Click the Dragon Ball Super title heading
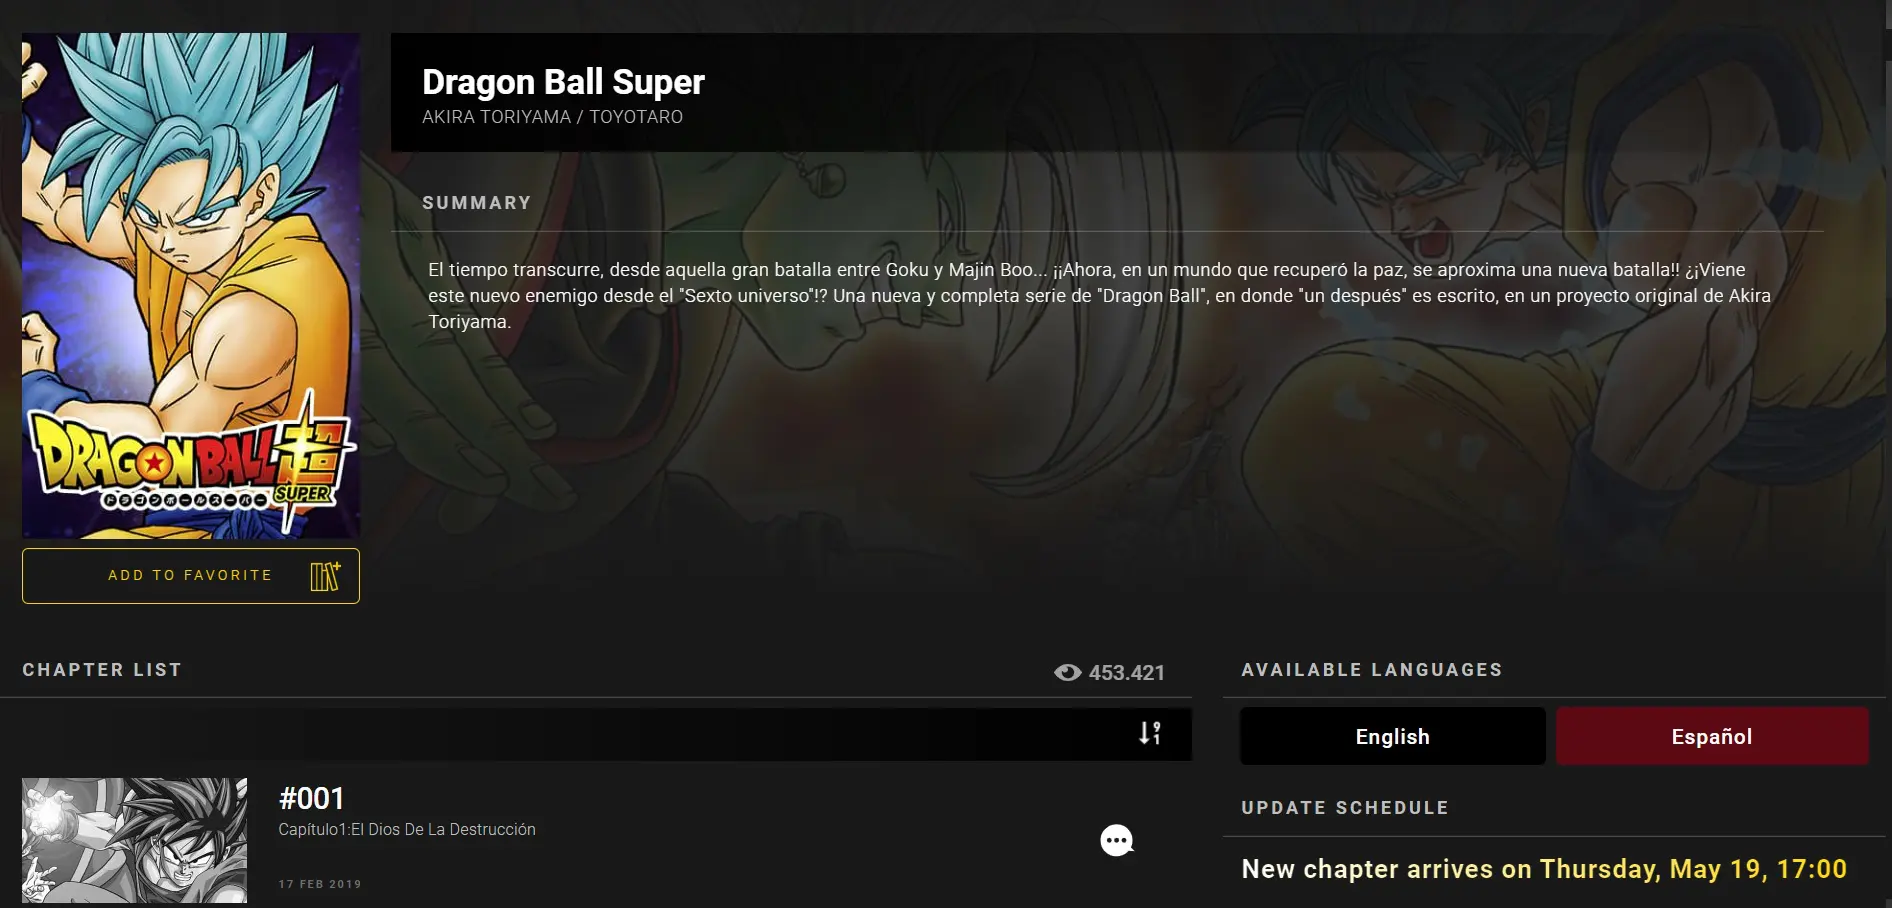 pos(563,82)
